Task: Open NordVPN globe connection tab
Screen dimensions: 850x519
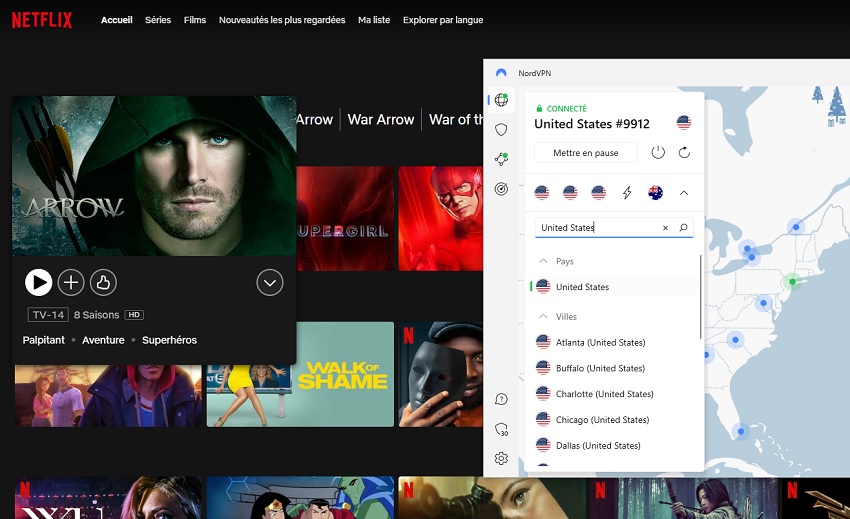Action: point(501,100)
